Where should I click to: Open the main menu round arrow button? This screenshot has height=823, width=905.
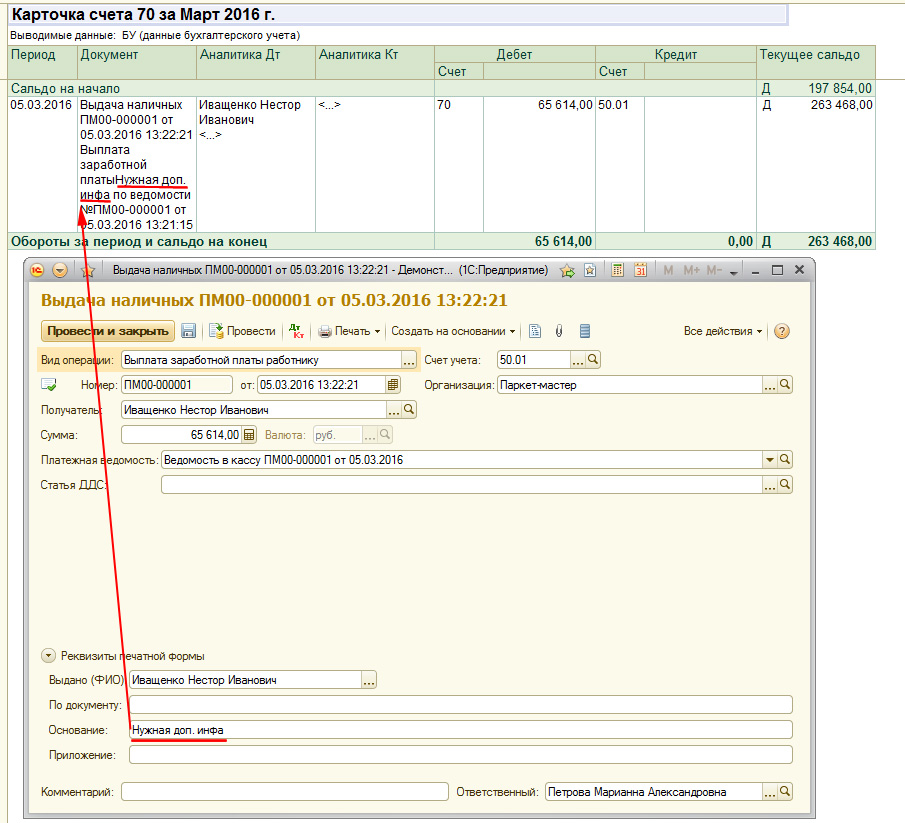(59, 270)
